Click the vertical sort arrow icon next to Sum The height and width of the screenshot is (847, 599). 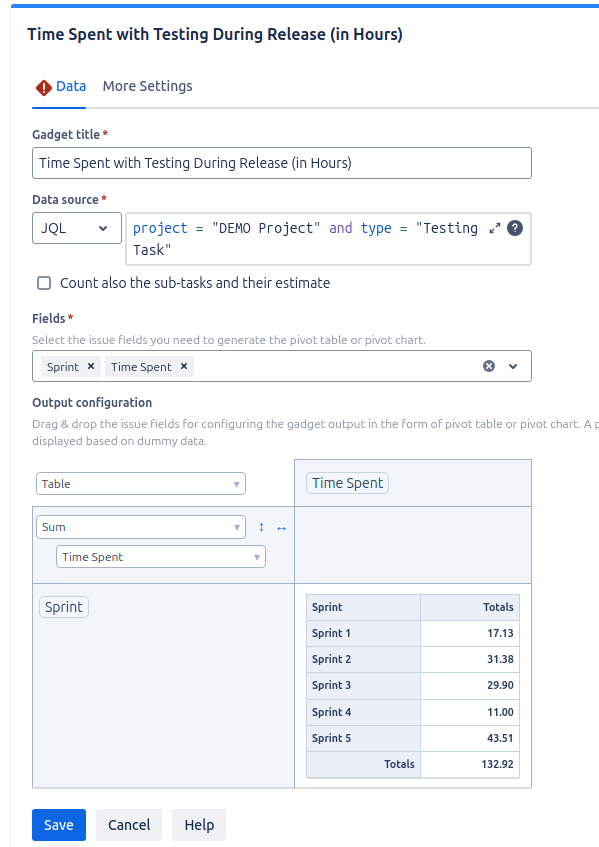(261, 527)
